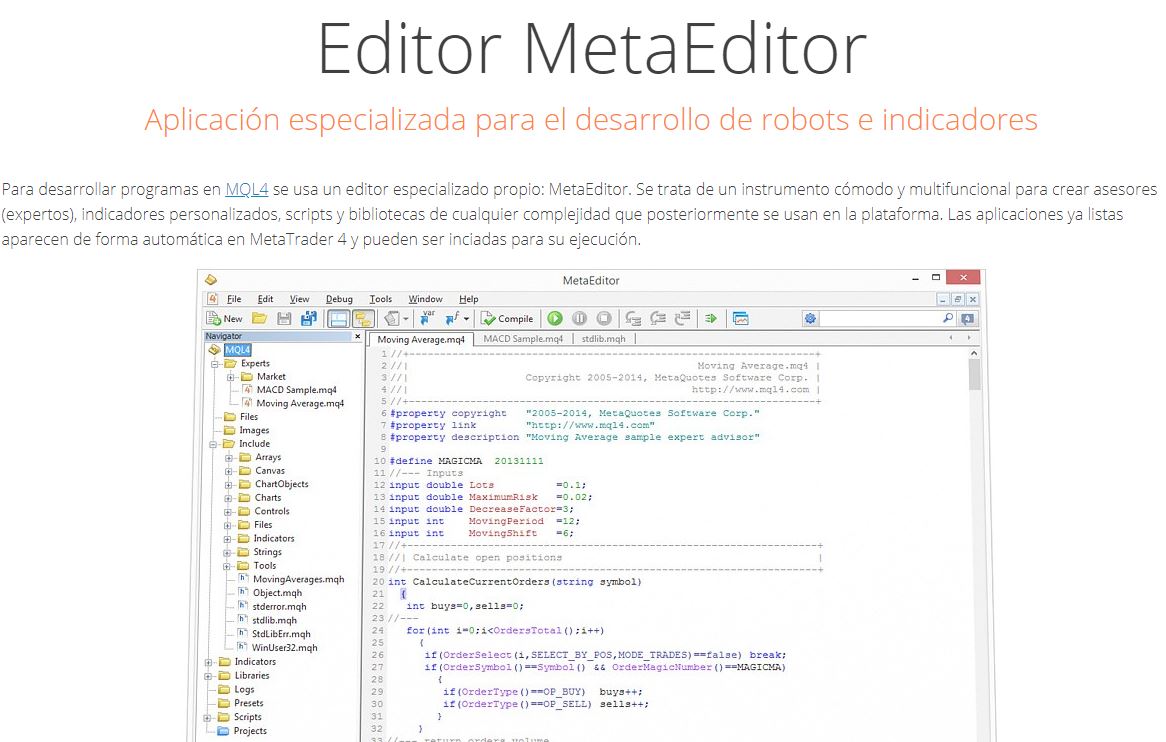Click the list functions 'f' icon

453,318
